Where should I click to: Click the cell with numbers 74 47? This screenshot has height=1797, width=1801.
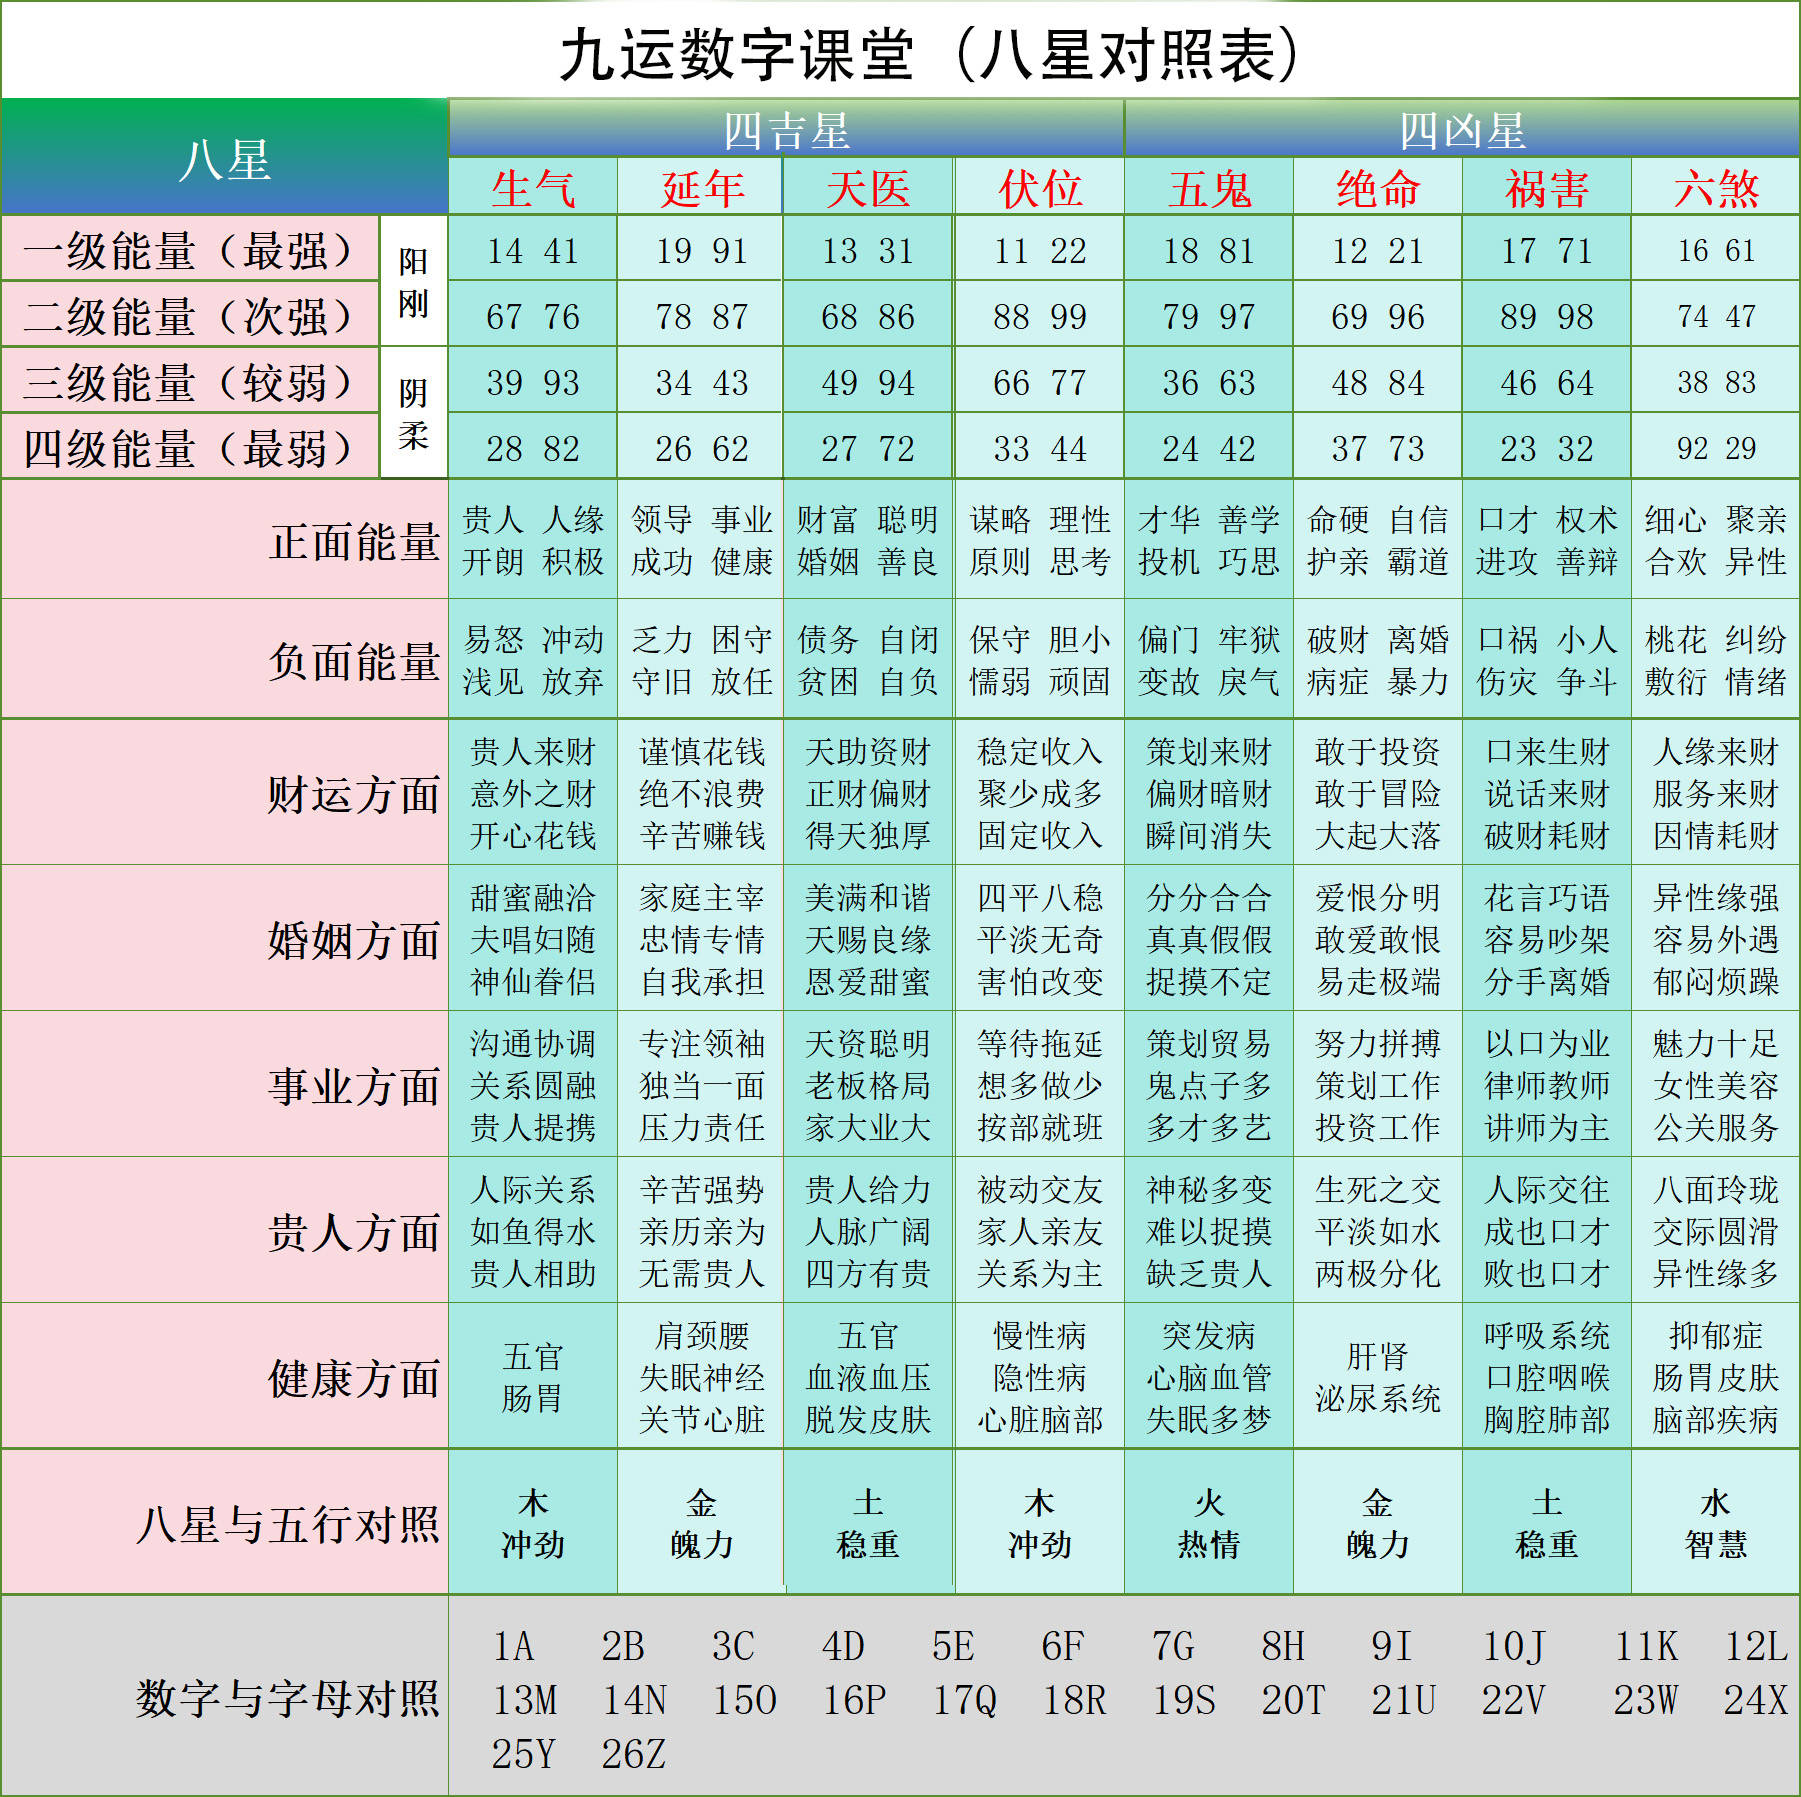1716,315
